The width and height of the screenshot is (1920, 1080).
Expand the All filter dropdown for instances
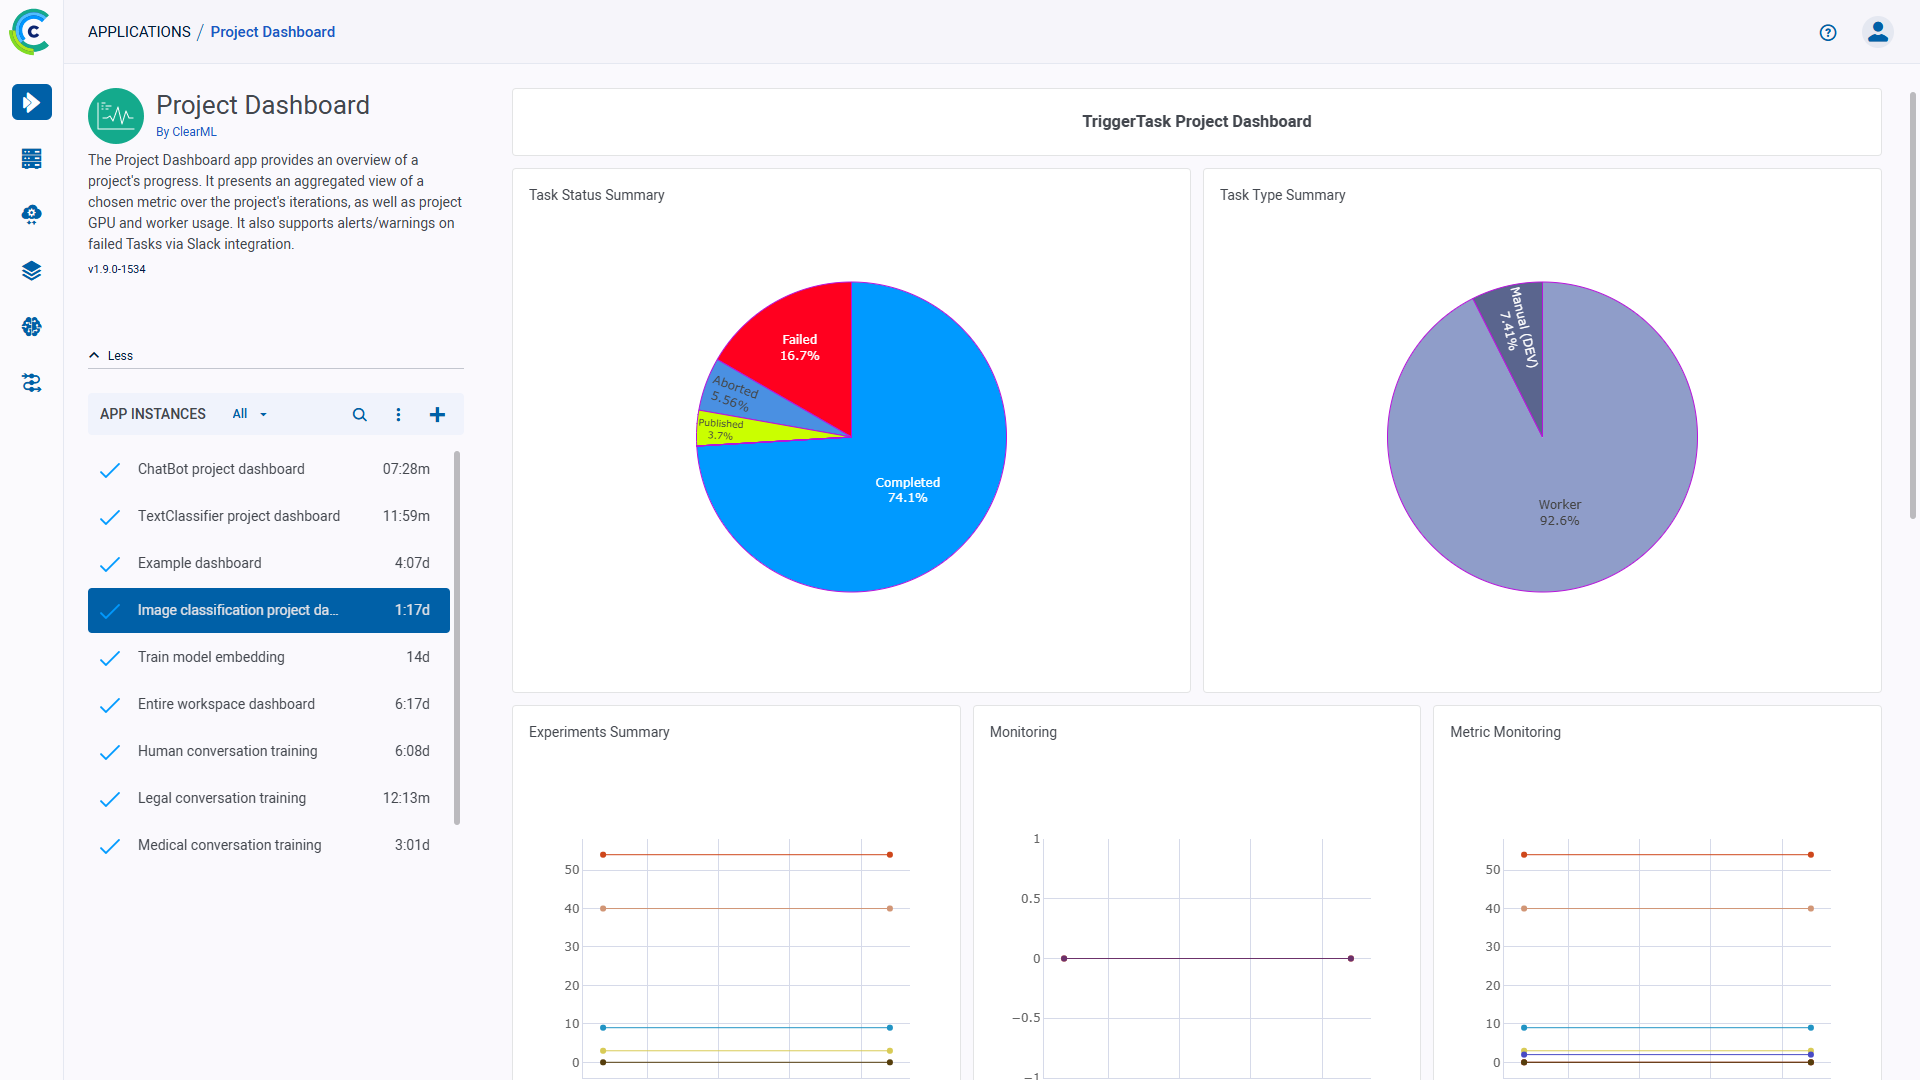point(247,414)
